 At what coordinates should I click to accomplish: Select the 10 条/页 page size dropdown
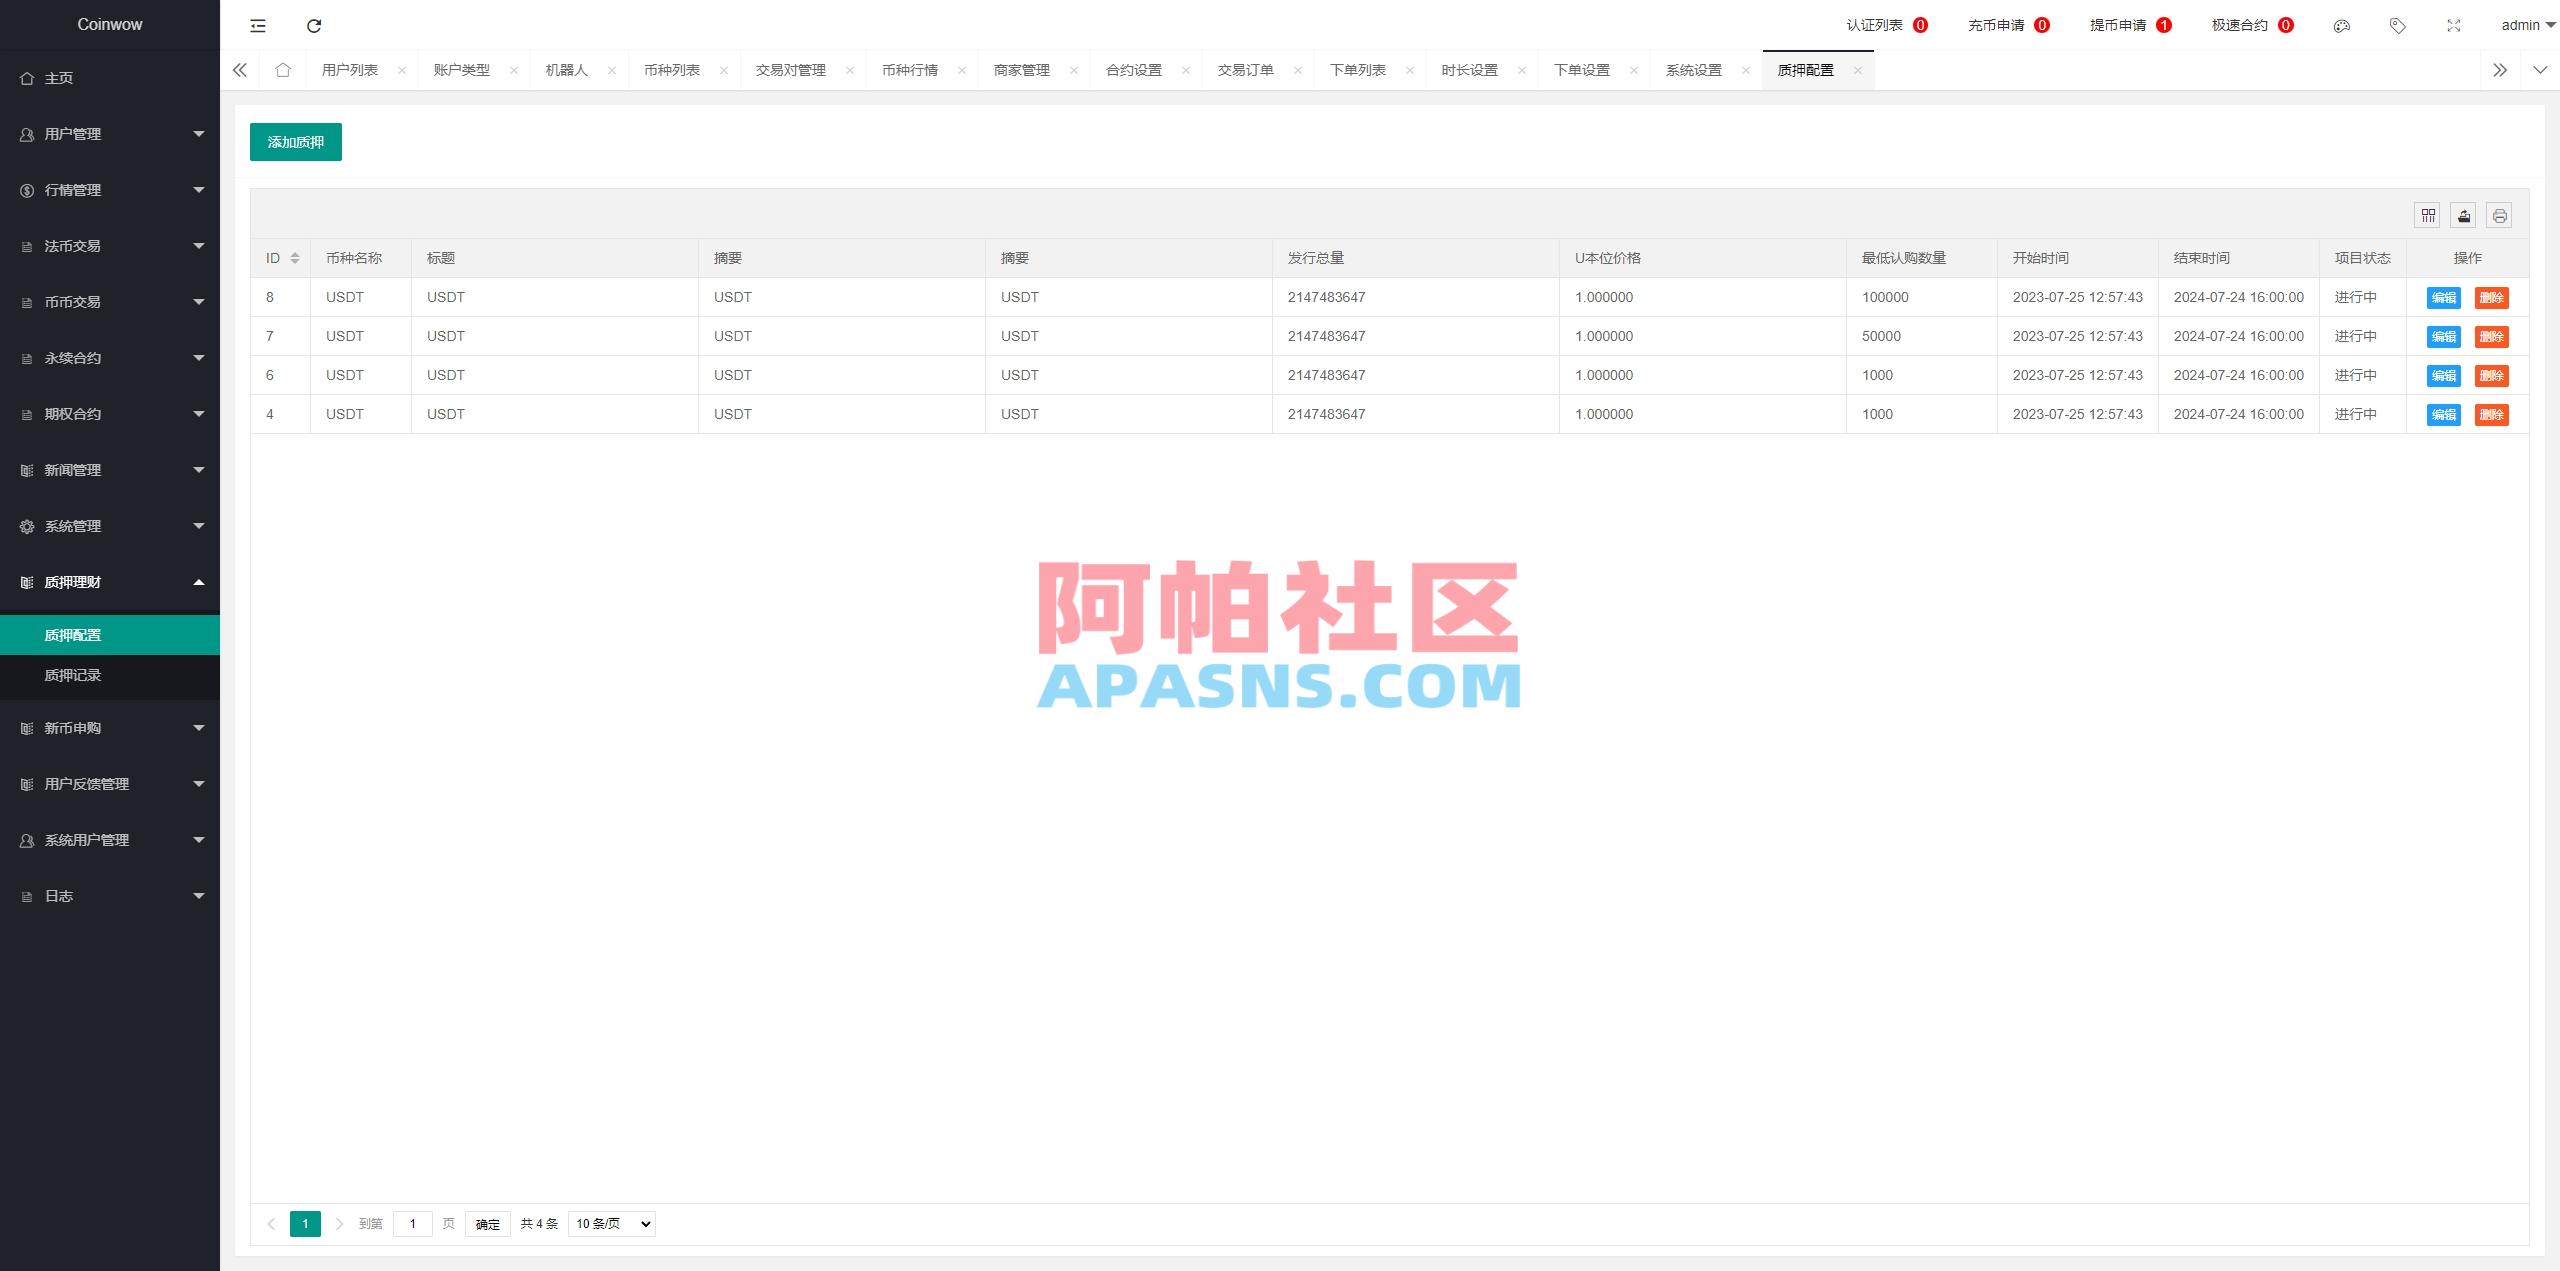coord(612,1224)
